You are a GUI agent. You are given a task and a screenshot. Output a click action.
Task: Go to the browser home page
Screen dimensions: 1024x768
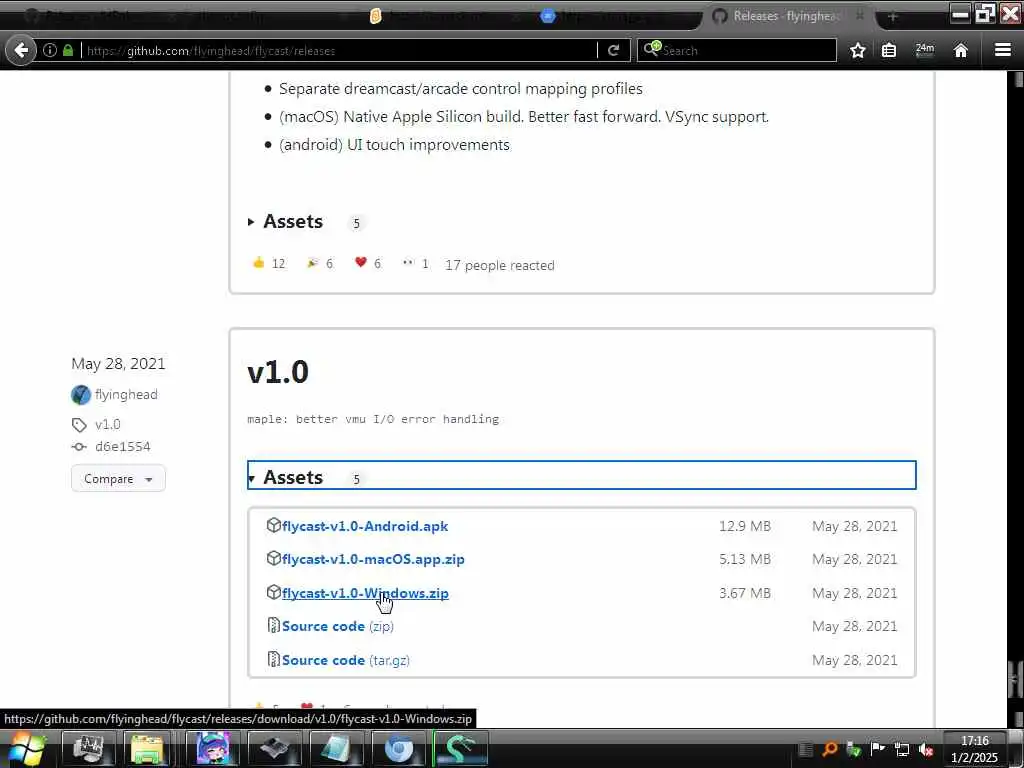coord(960,50)
